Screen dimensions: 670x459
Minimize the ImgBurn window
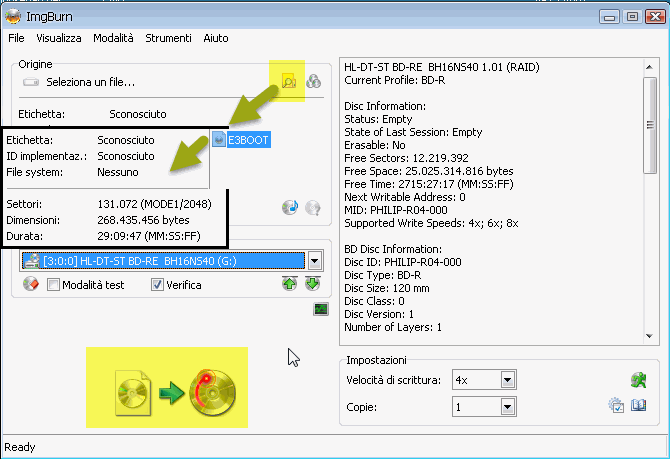(609, 17)
